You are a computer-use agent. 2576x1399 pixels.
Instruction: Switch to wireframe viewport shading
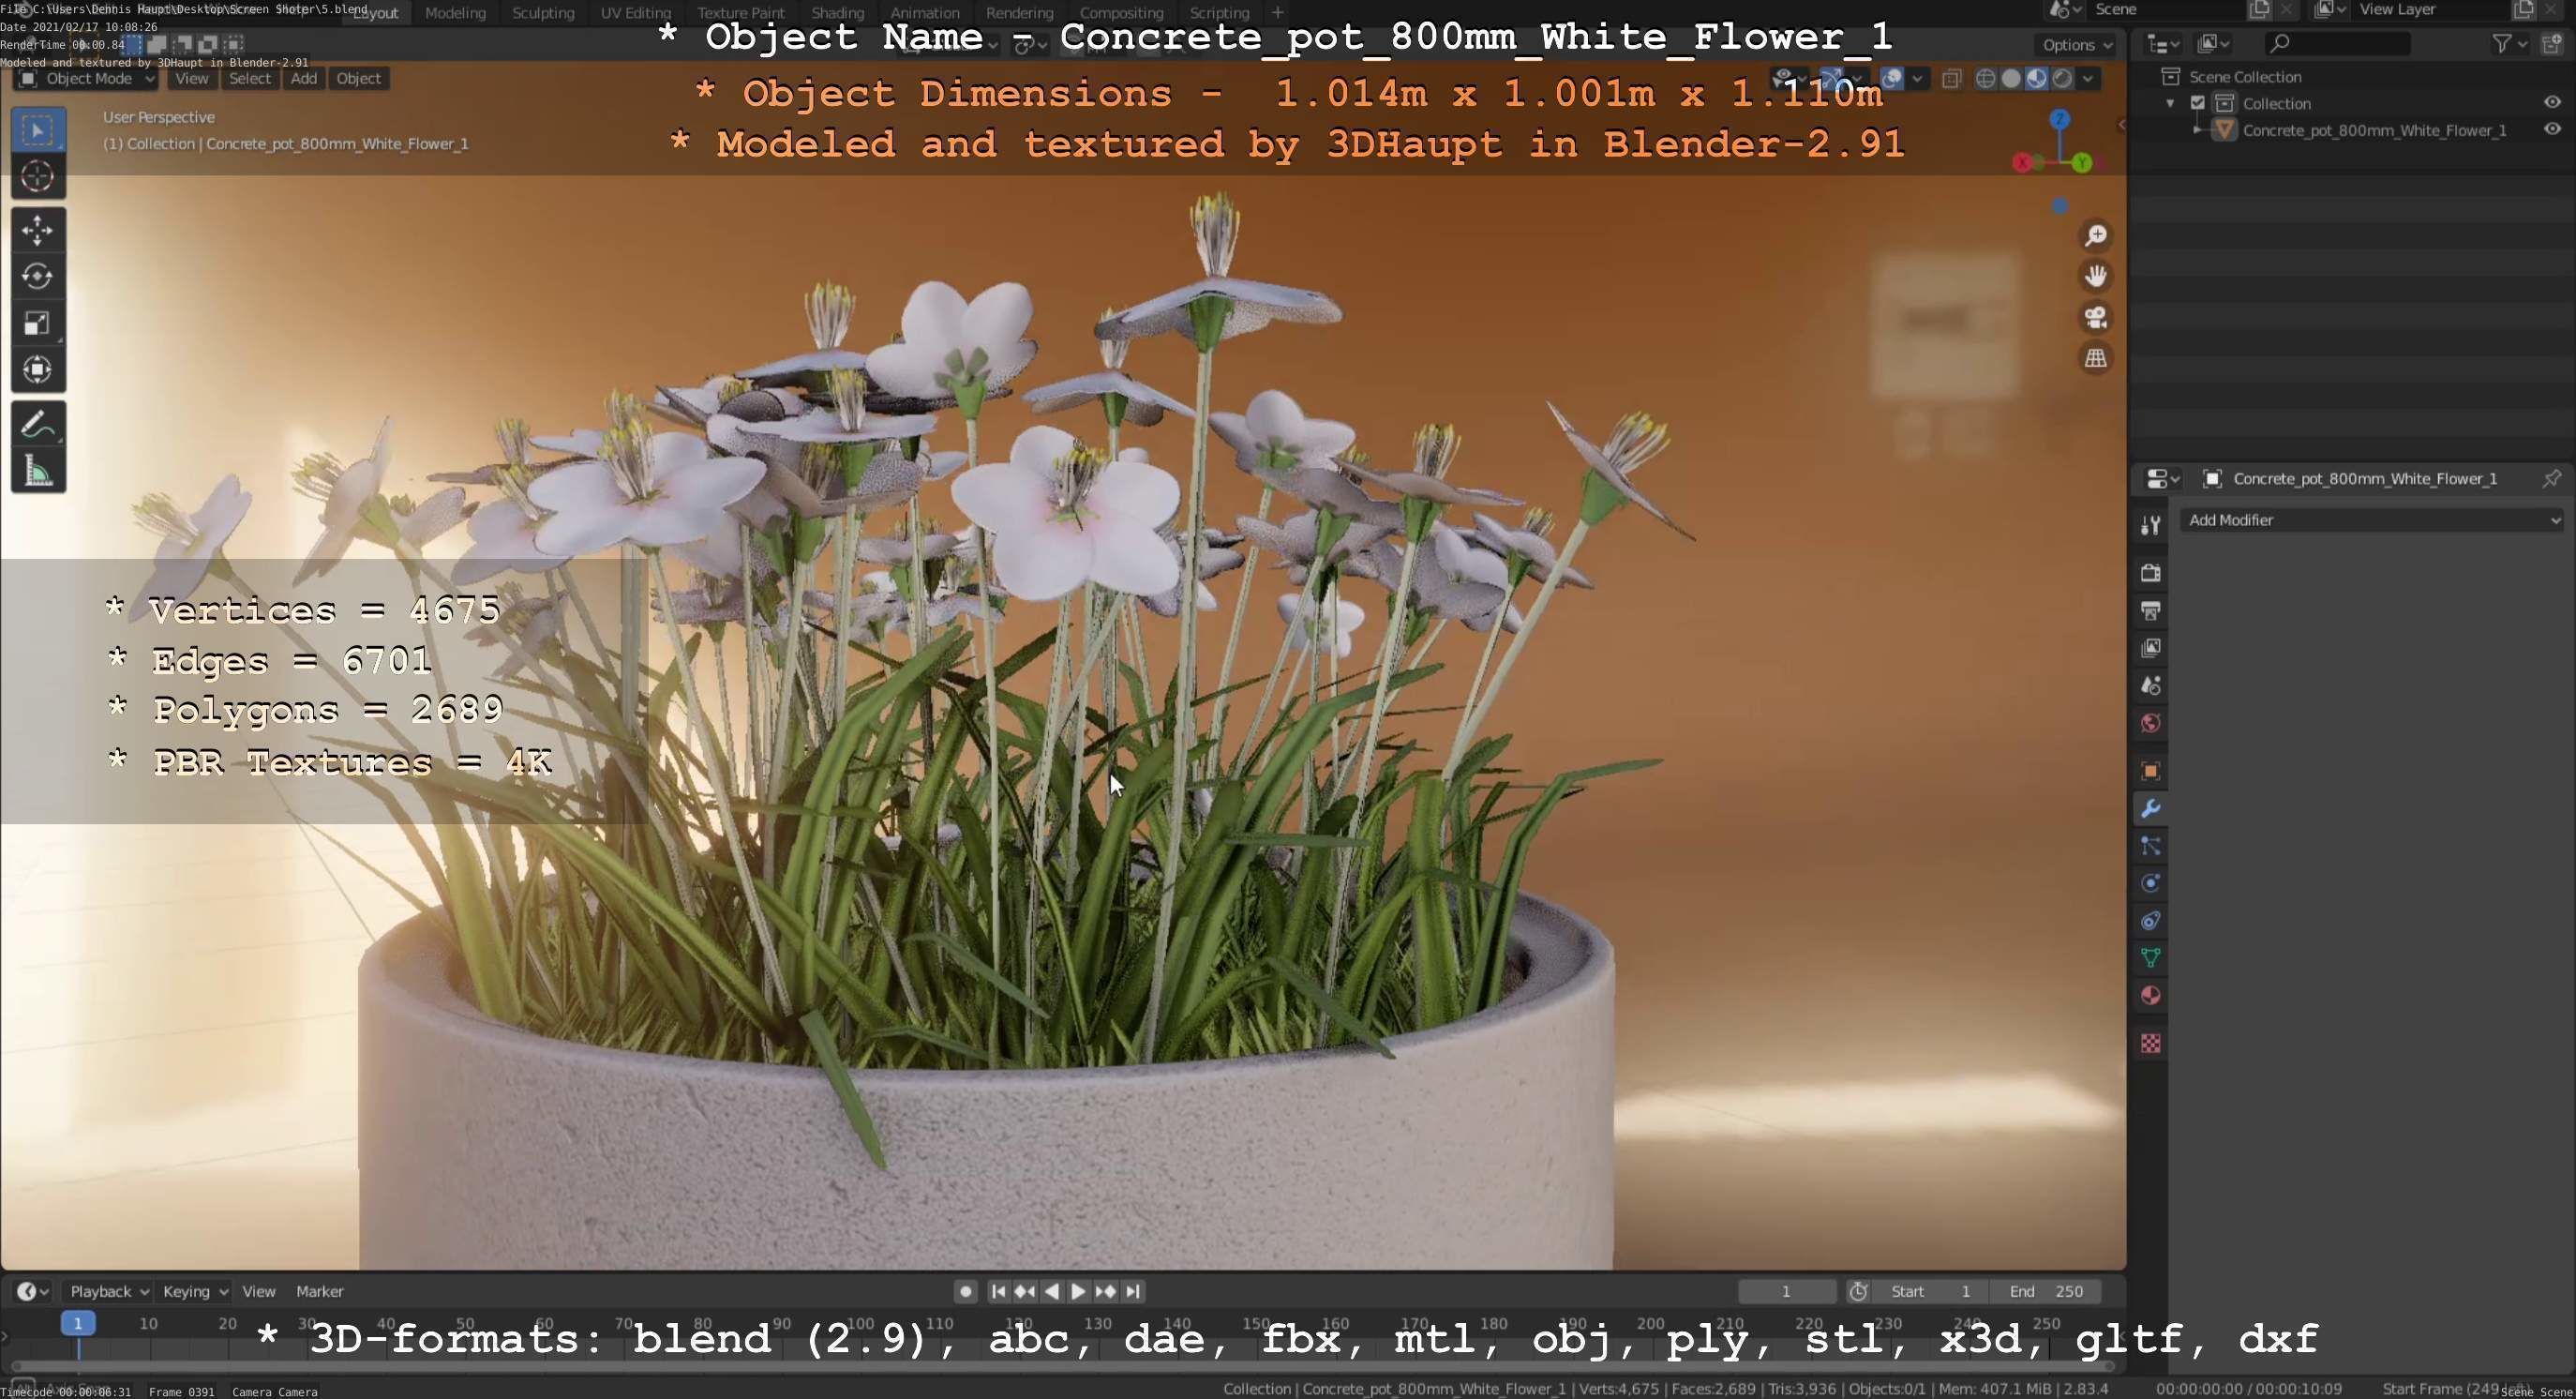pos(1986,78)
